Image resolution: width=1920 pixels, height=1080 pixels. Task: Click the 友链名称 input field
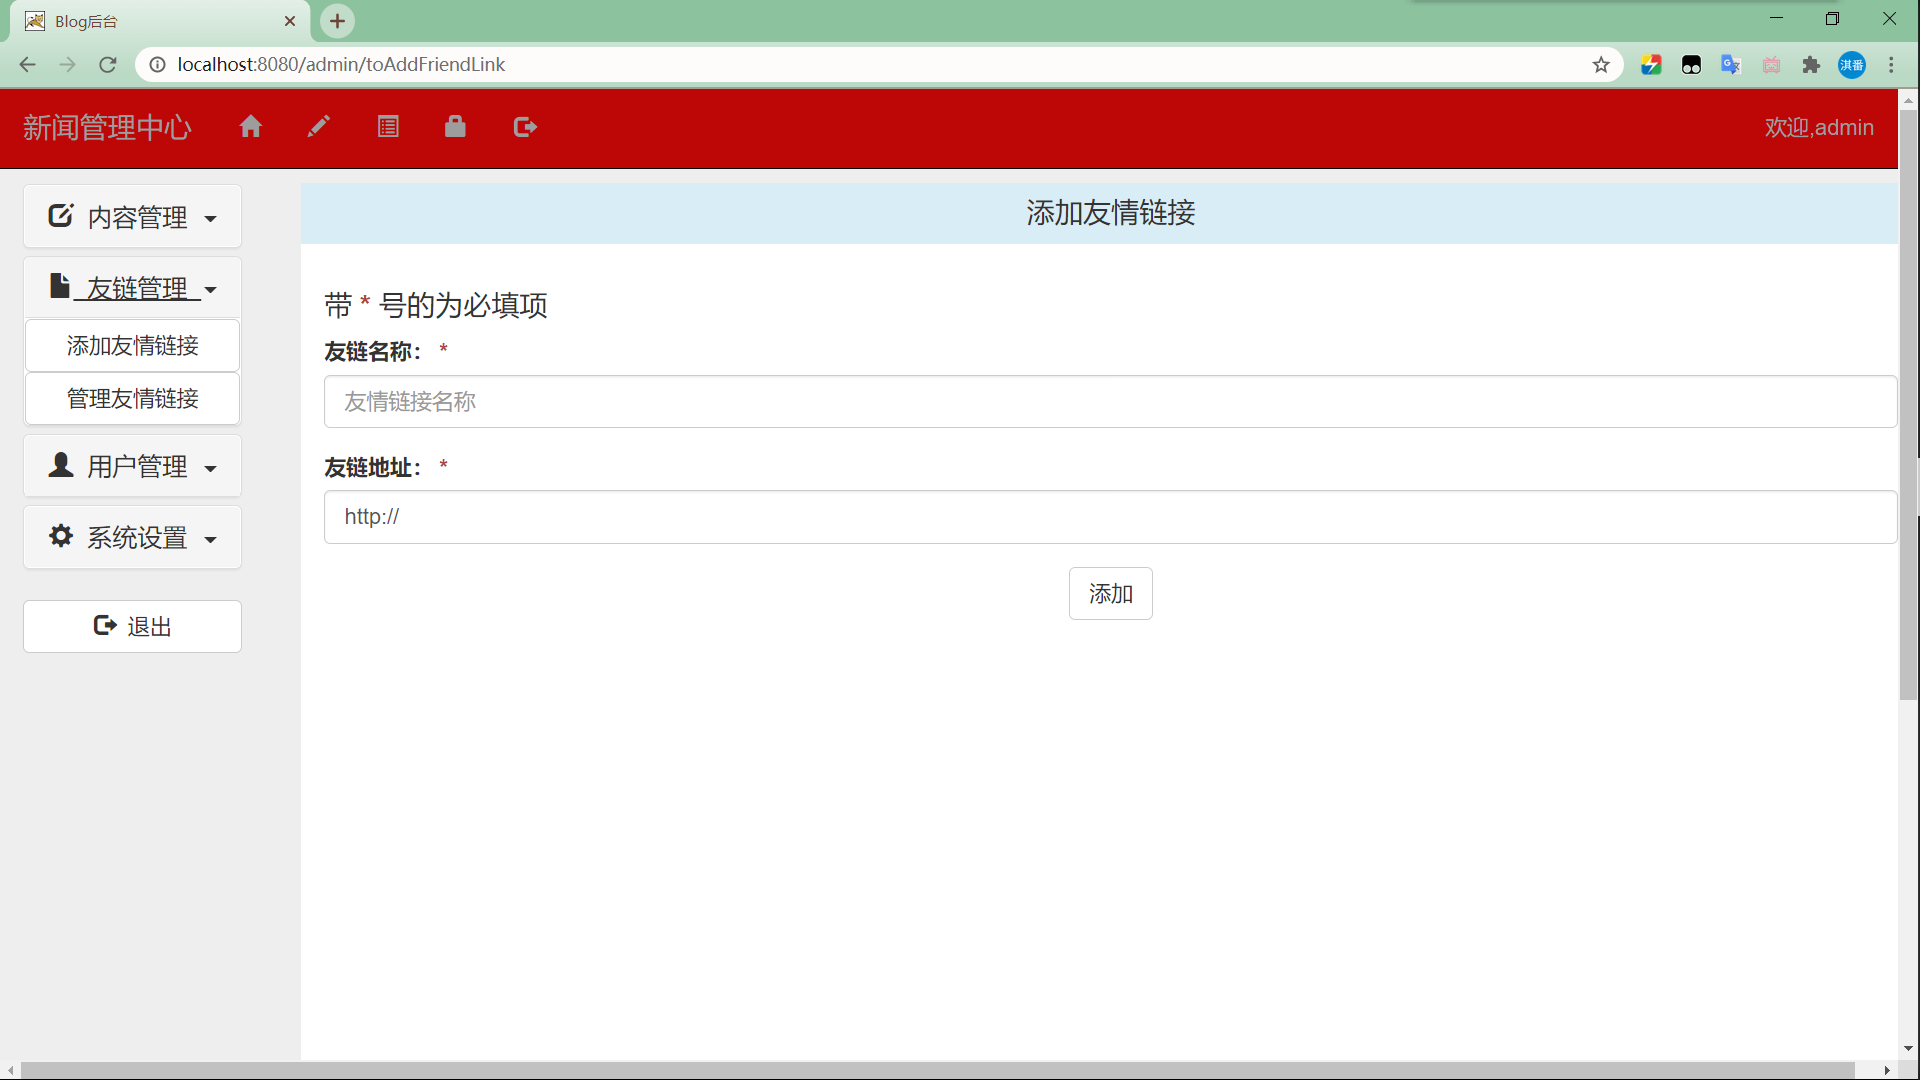coord(1110,402)
